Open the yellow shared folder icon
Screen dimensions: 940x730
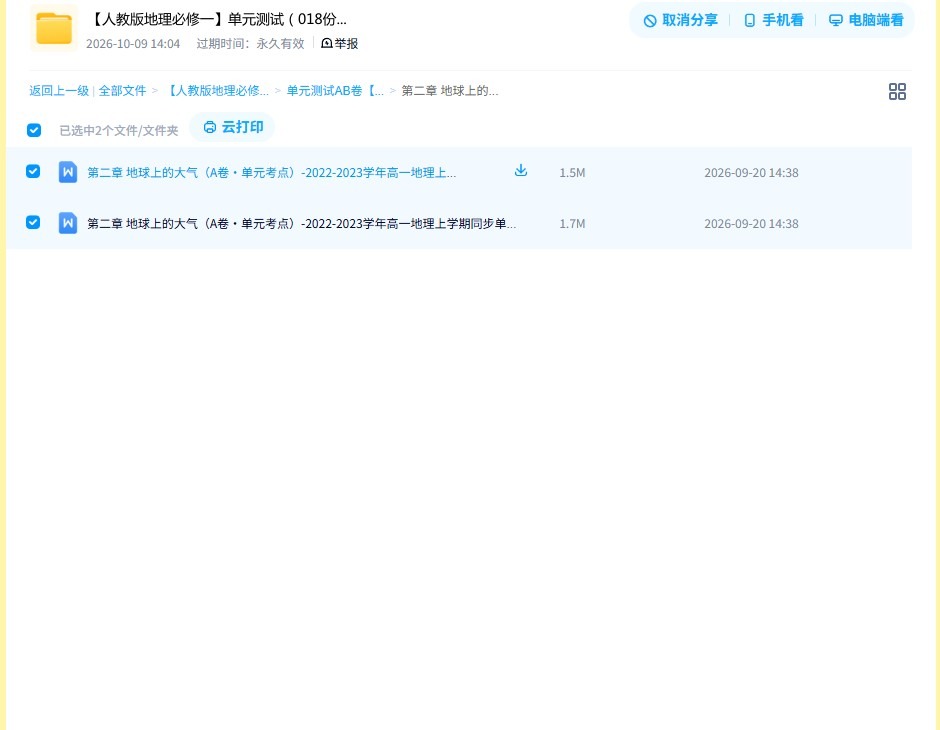[54, 28]
